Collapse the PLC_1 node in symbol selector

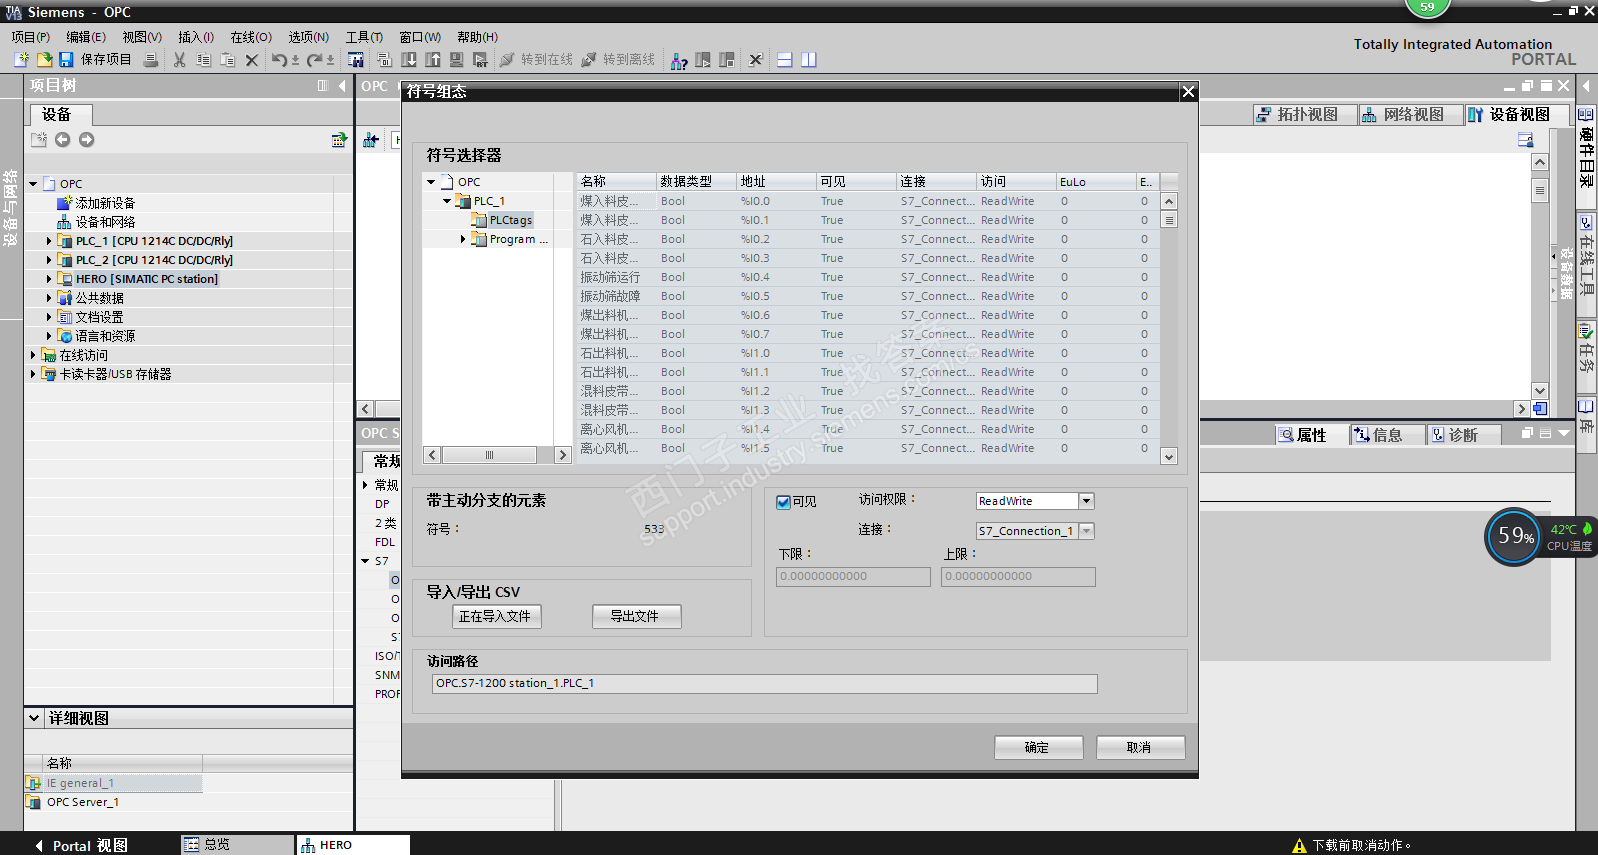tap(447, 201)
